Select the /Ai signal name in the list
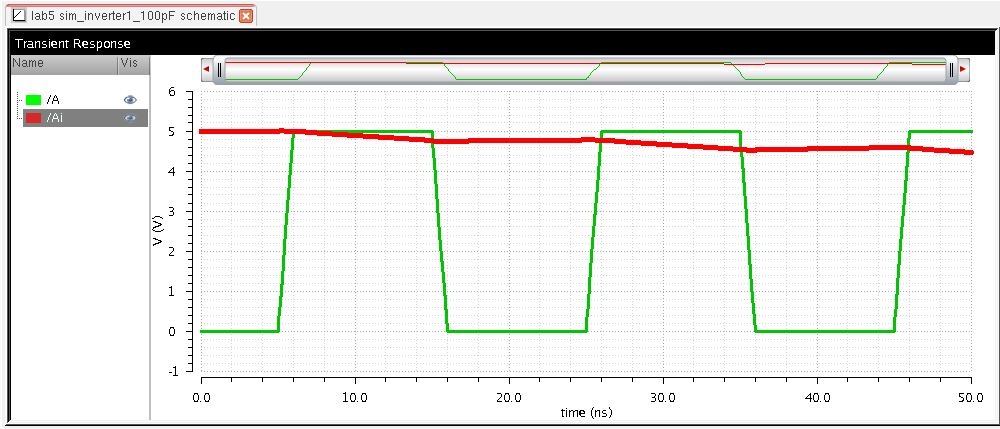The image size is (1000, 429). pyautogui.click(x=56, y=118)
